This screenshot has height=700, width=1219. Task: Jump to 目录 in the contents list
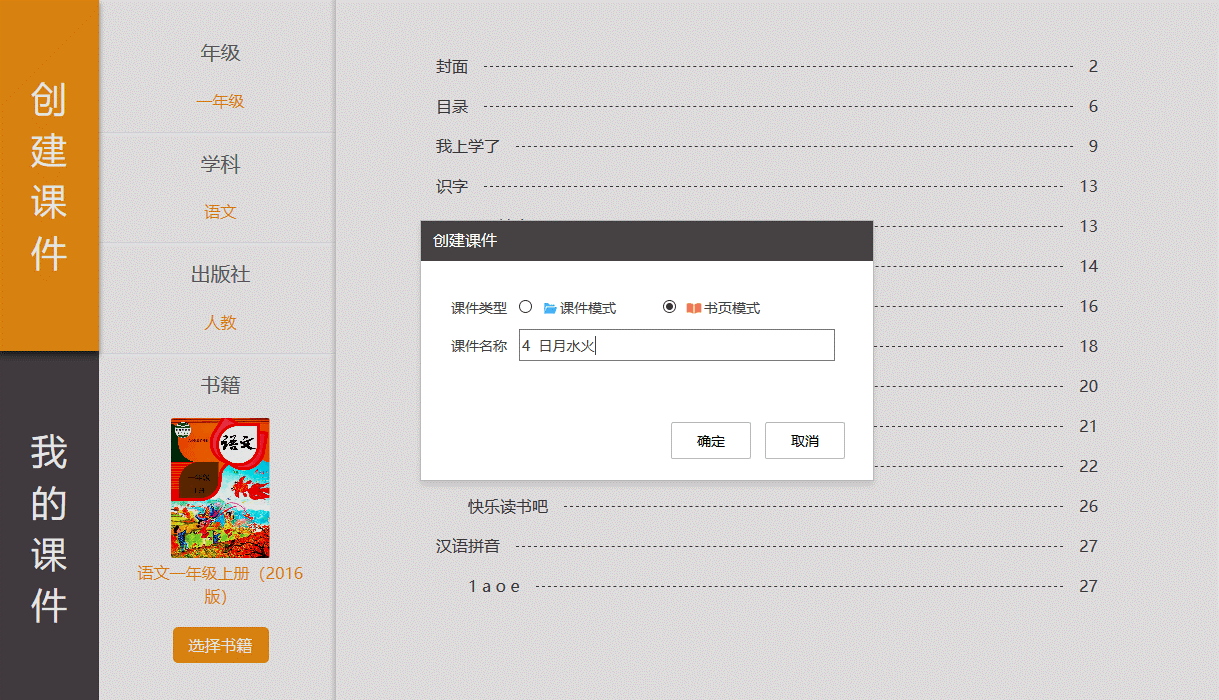tap(452, 107)
